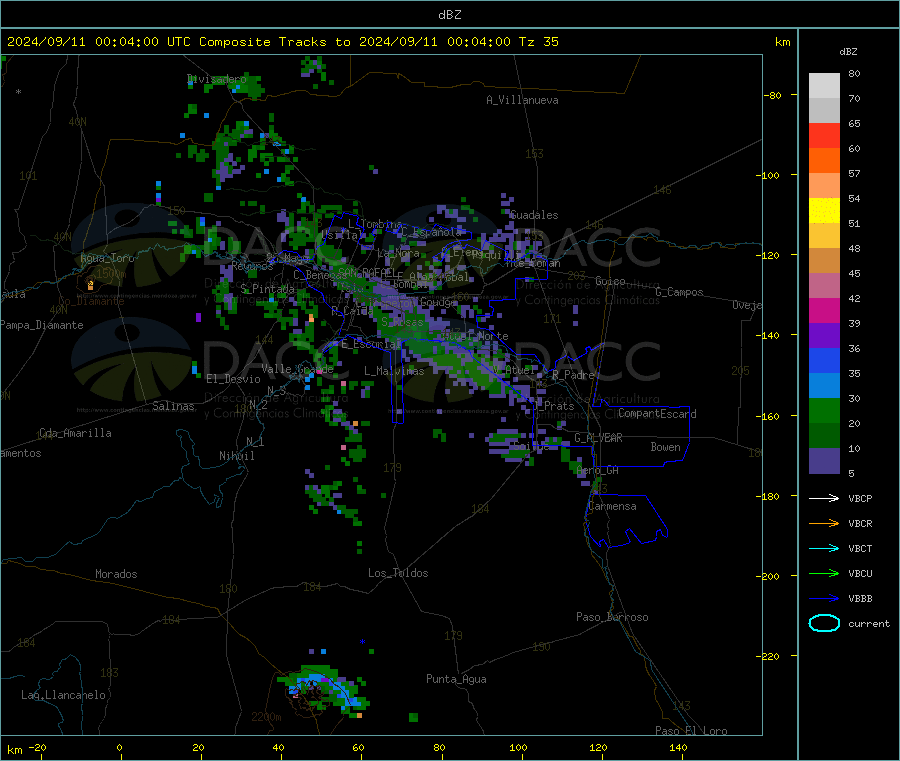Pick the magenta 39-42 dBZ swatch

(x=824, y=310)
